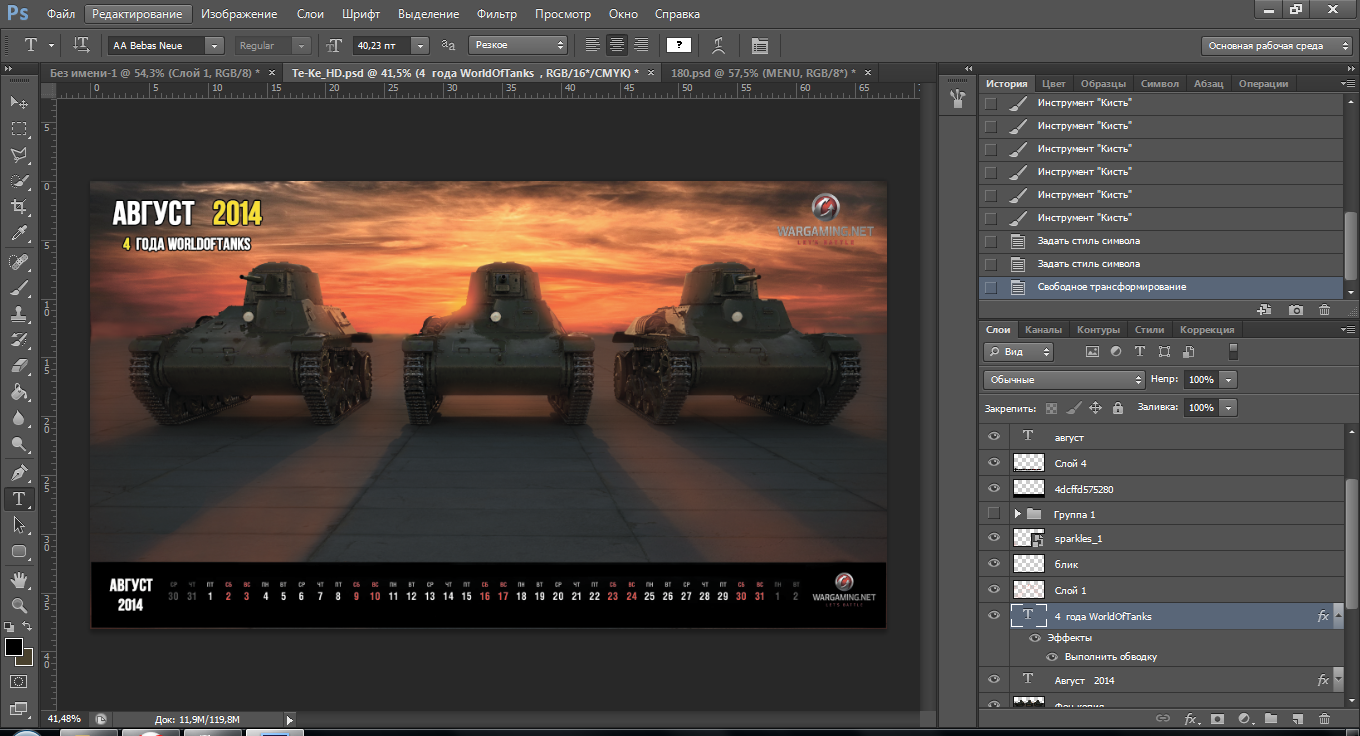
Task: Click the center text alignment icon
Action: (x=617, y=45)
